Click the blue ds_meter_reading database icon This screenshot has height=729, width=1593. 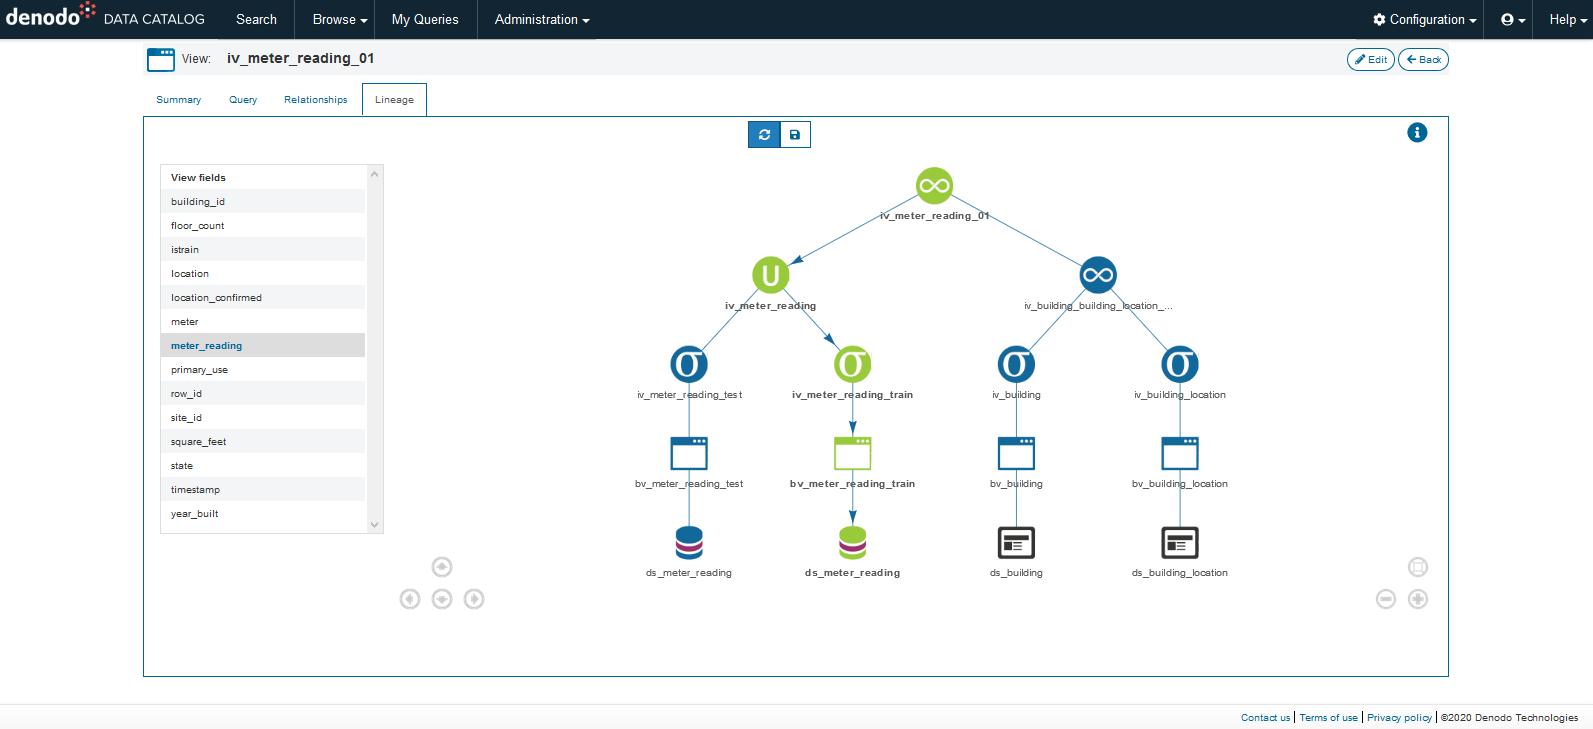coord(689,542)
